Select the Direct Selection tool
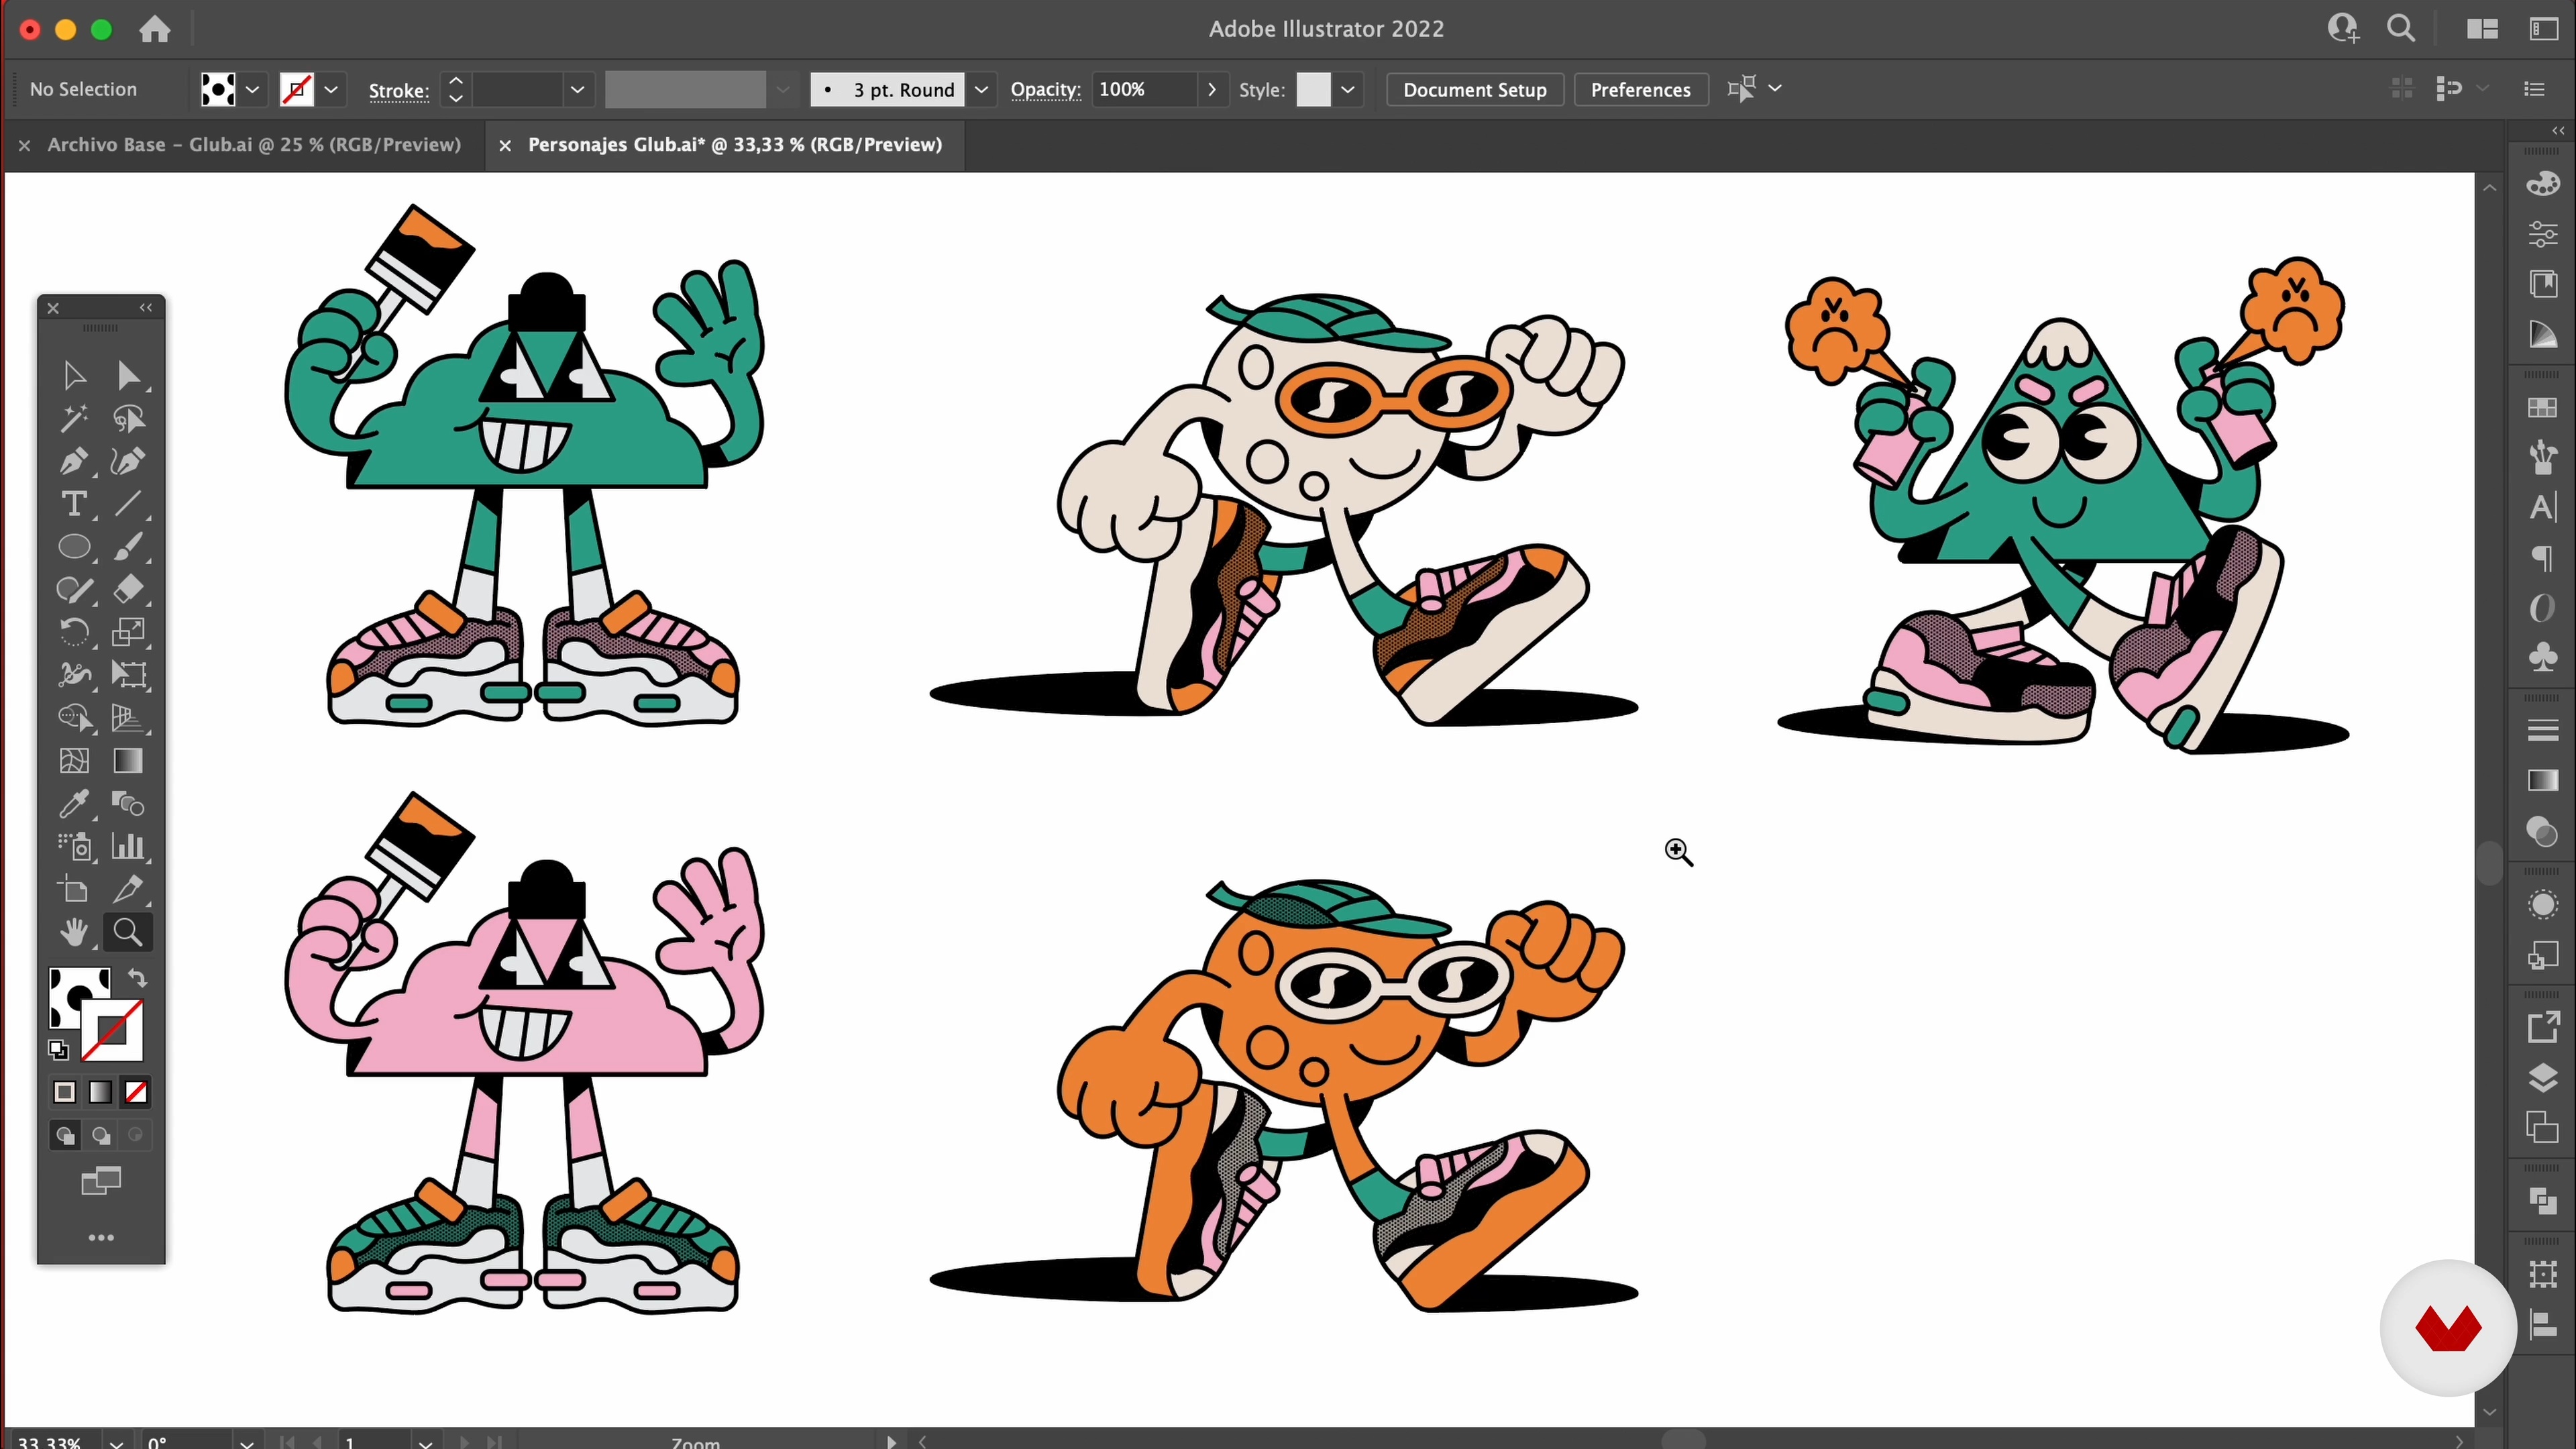 pos(128,375)
